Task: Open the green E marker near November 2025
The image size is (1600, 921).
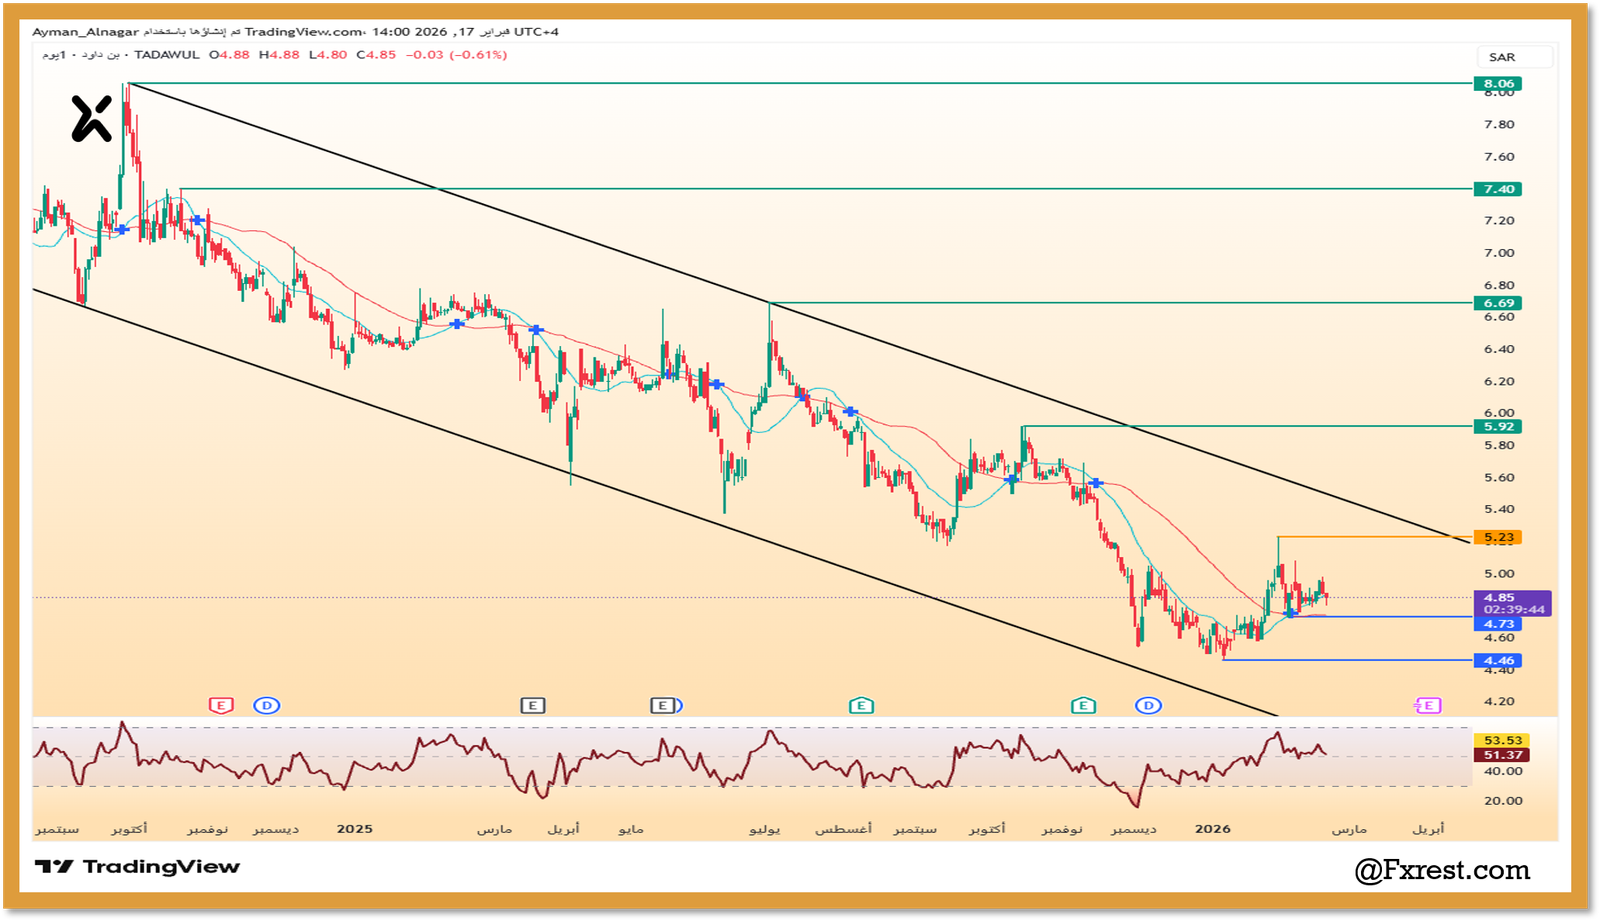Action: [1083, 705]
